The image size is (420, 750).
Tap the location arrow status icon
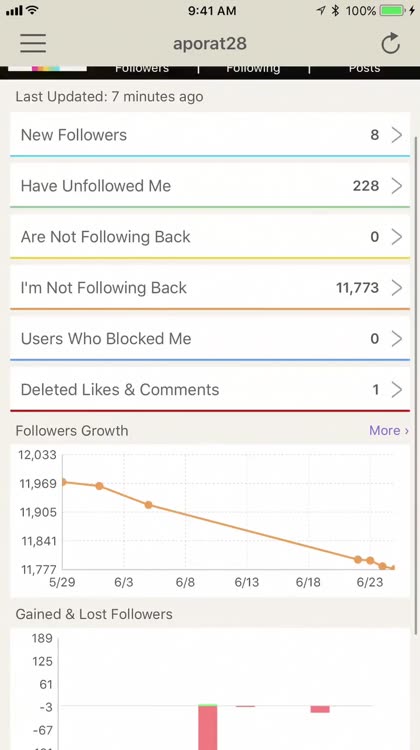[321, 11]
